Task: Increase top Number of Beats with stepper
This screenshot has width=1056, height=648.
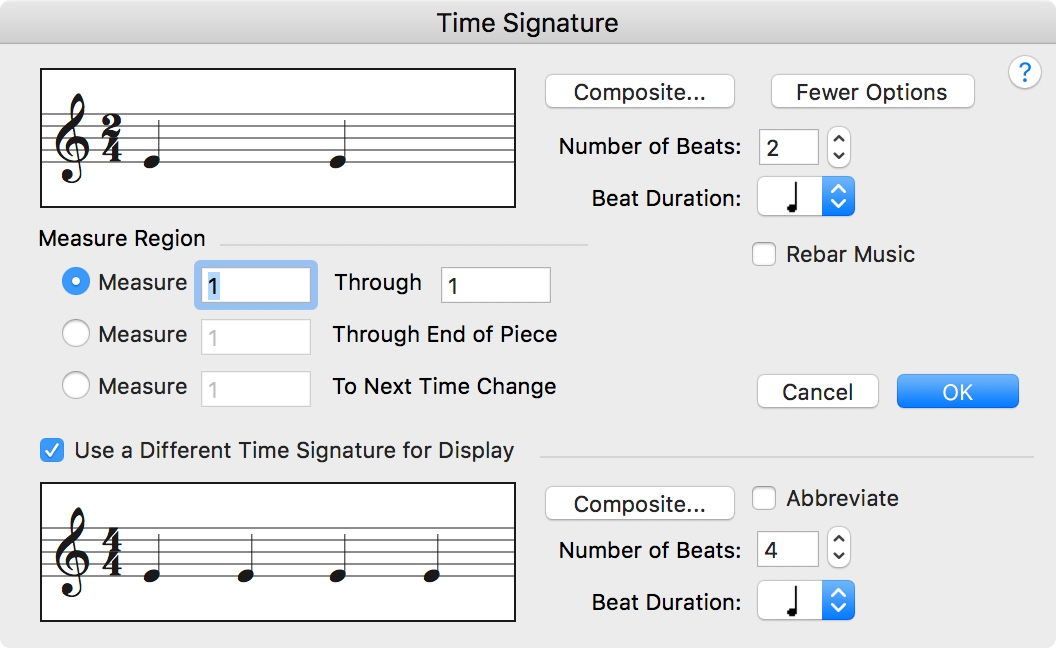Action: pyautogui.click(x=840, y=139)
